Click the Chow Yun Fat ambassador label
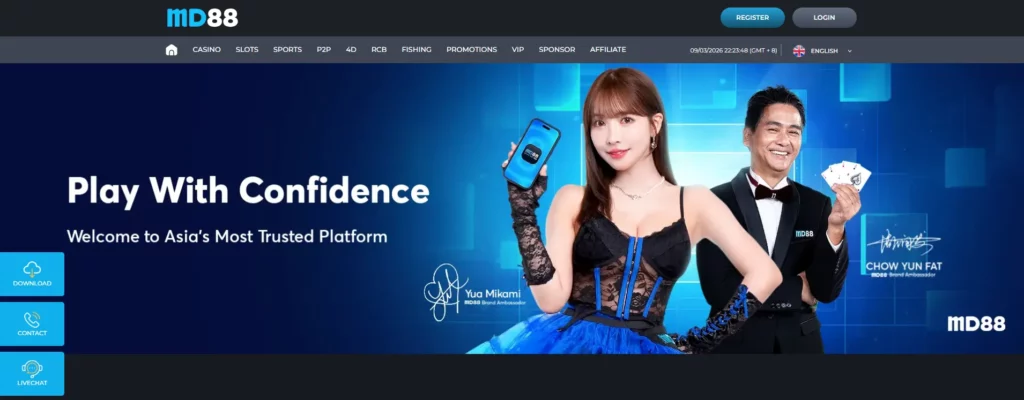This screenshot has width=1024, height=400. (904, 267)
